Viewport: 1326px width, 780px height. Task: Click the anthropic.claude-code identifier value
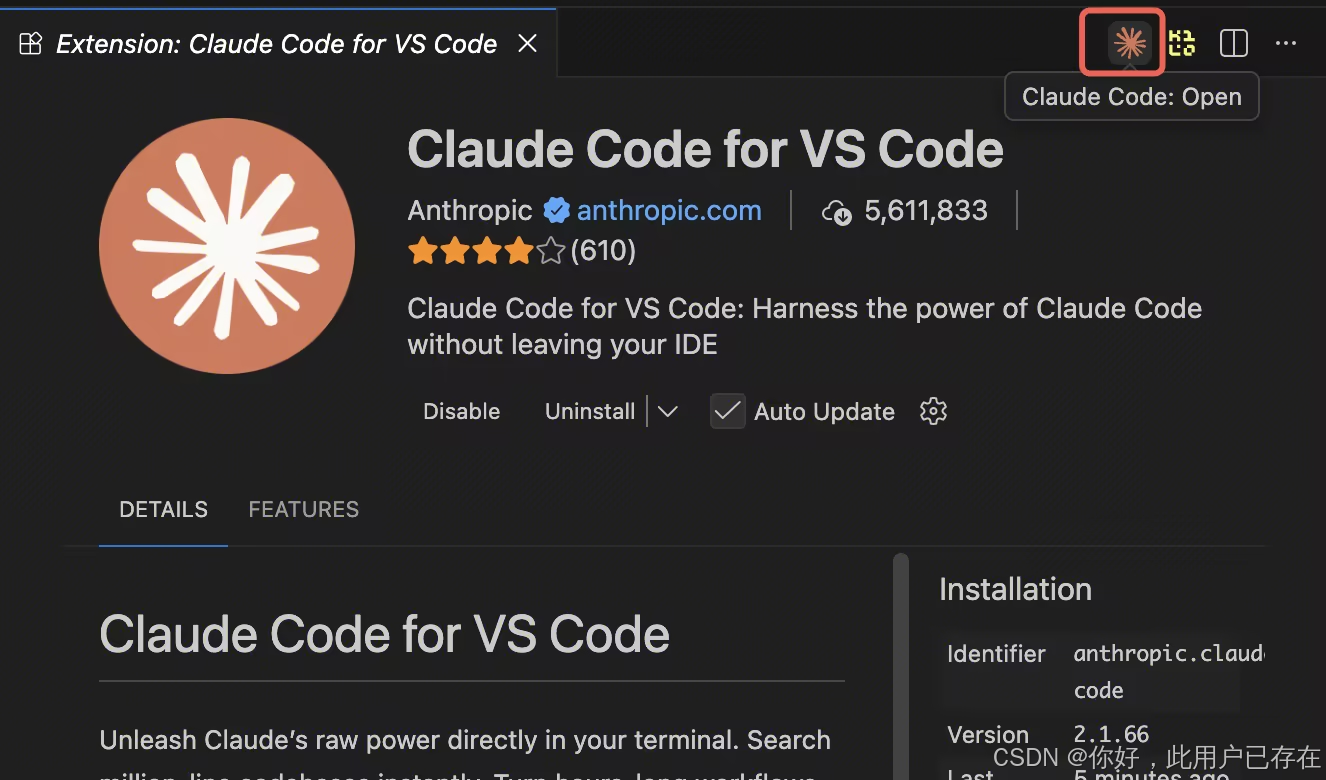[1168, 672]
